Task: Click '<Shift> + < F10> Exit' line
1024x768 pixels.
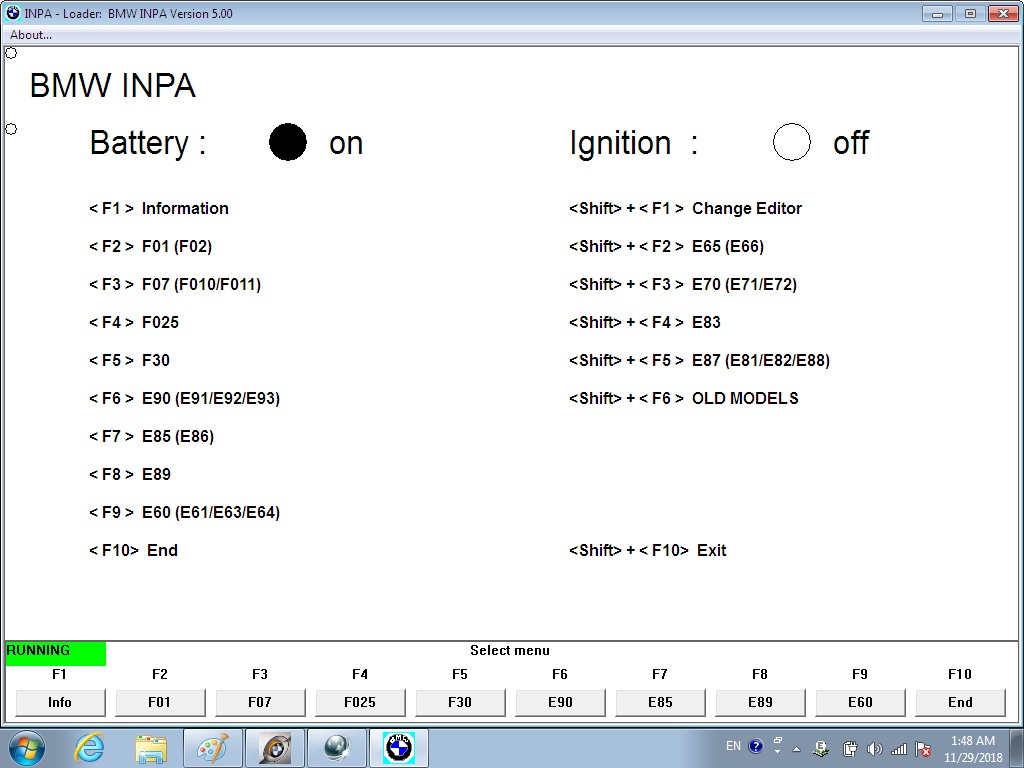Action: coord(647,550)
